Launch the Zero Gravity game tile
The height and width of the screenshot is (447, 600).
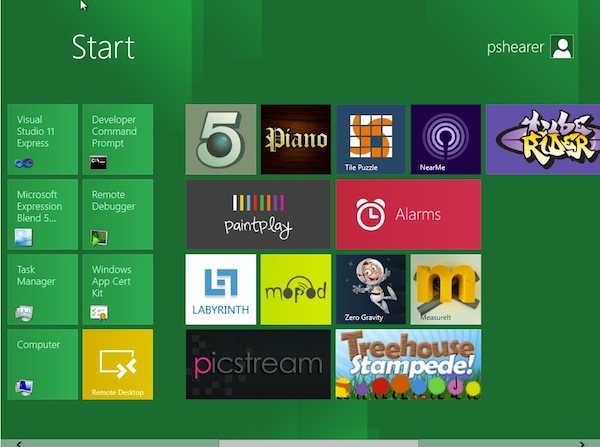(371, 289)
